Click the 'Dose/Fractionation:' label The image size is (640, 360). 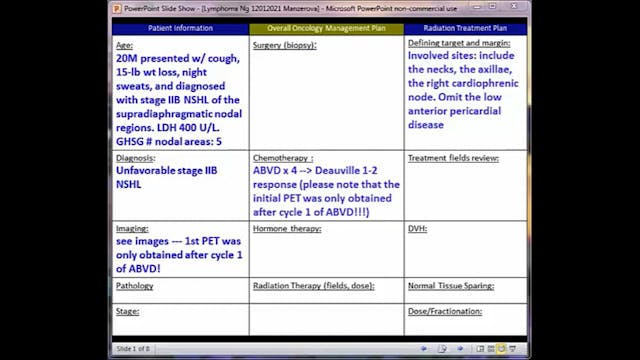click(x=445, y=311)
